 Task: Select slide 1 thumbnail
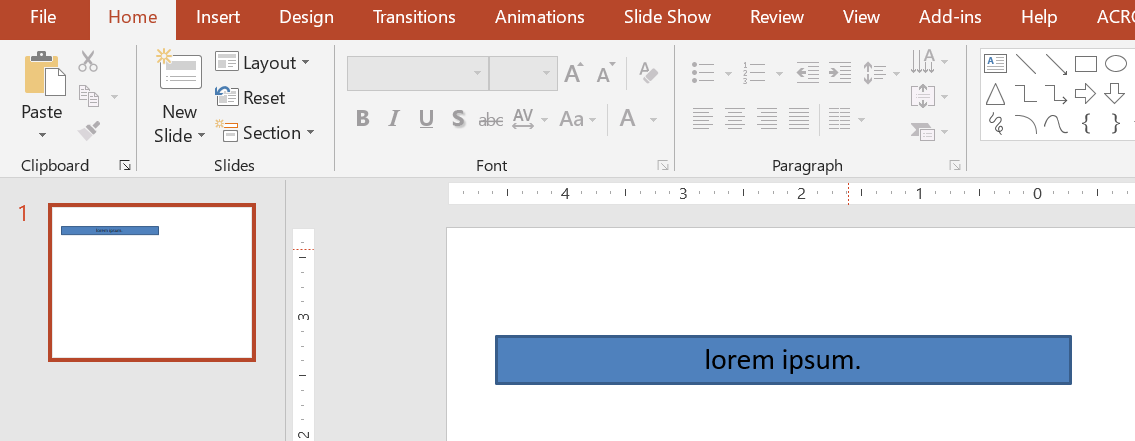[152, 282]
